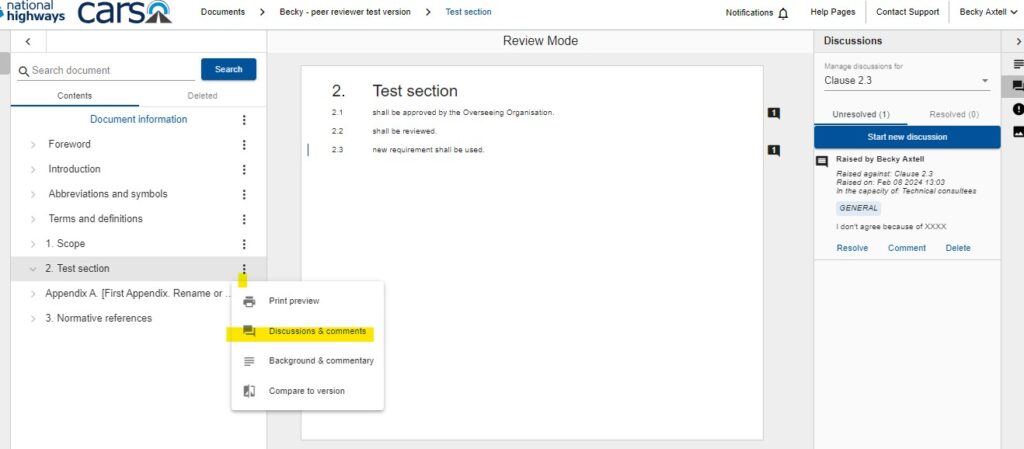1024x449 pixels.
Task: Collapse left contents panel with back arrow
Action: pos(28,41)
